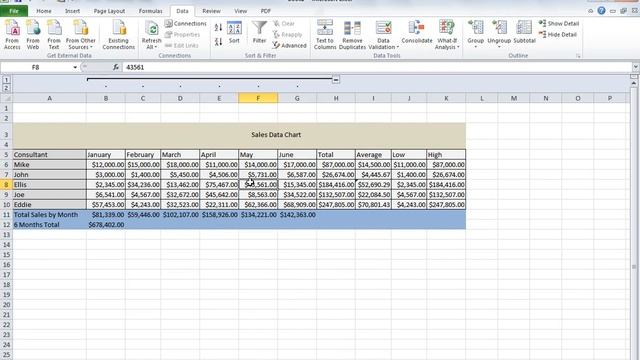Click Clear filter button
This screenshot has height=360, width=640.
click(284, 24)
